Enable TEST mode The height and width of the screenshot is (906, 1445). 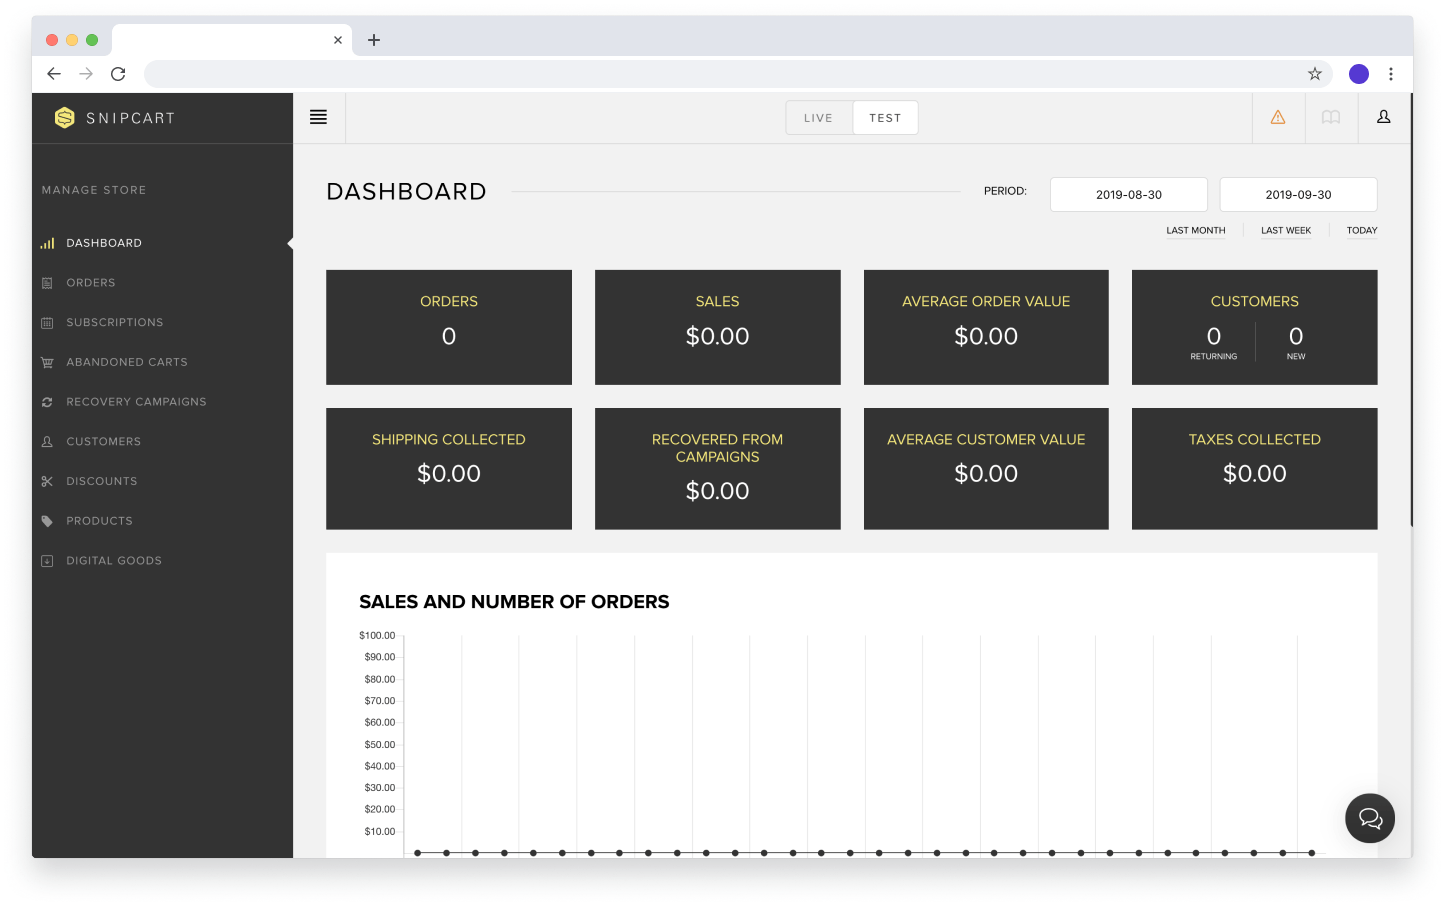point(885,117)
